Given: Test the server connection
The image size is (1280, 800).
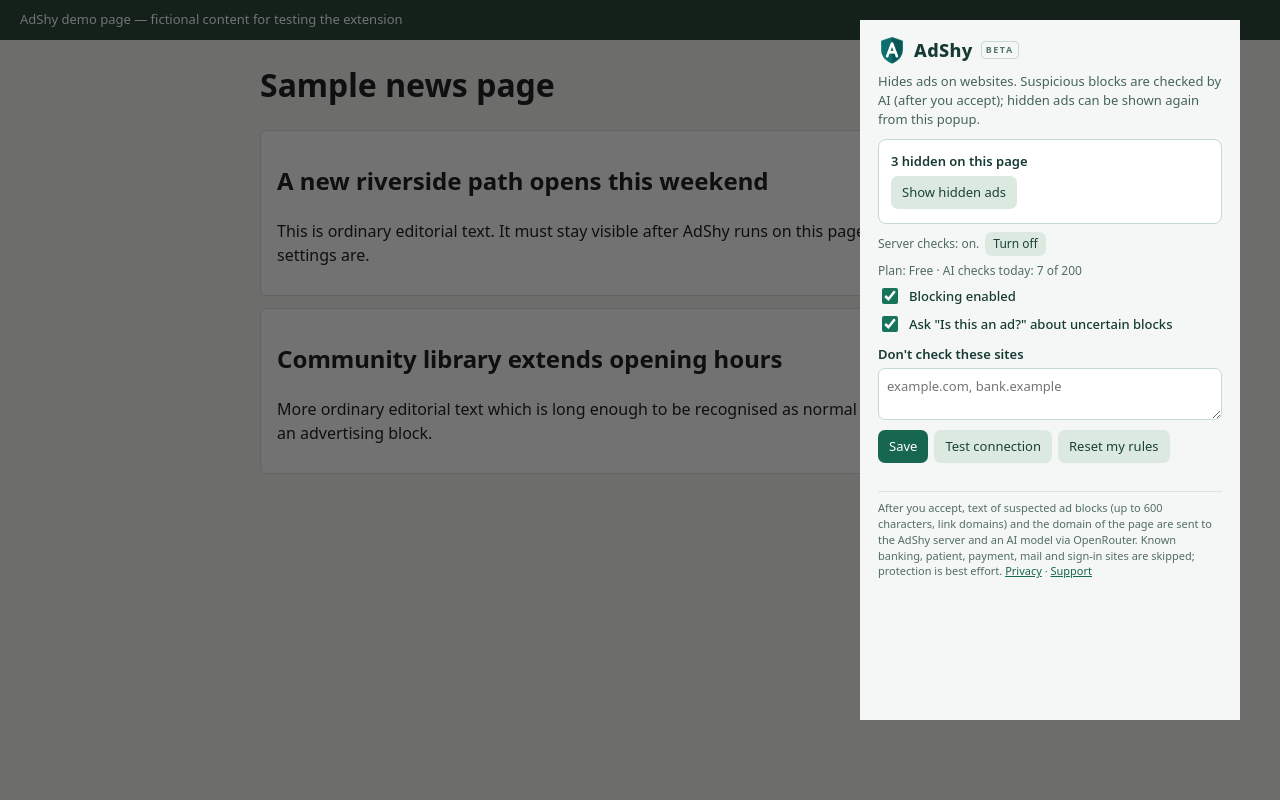Looking at the screenshot, I should (x=993, y=446).
